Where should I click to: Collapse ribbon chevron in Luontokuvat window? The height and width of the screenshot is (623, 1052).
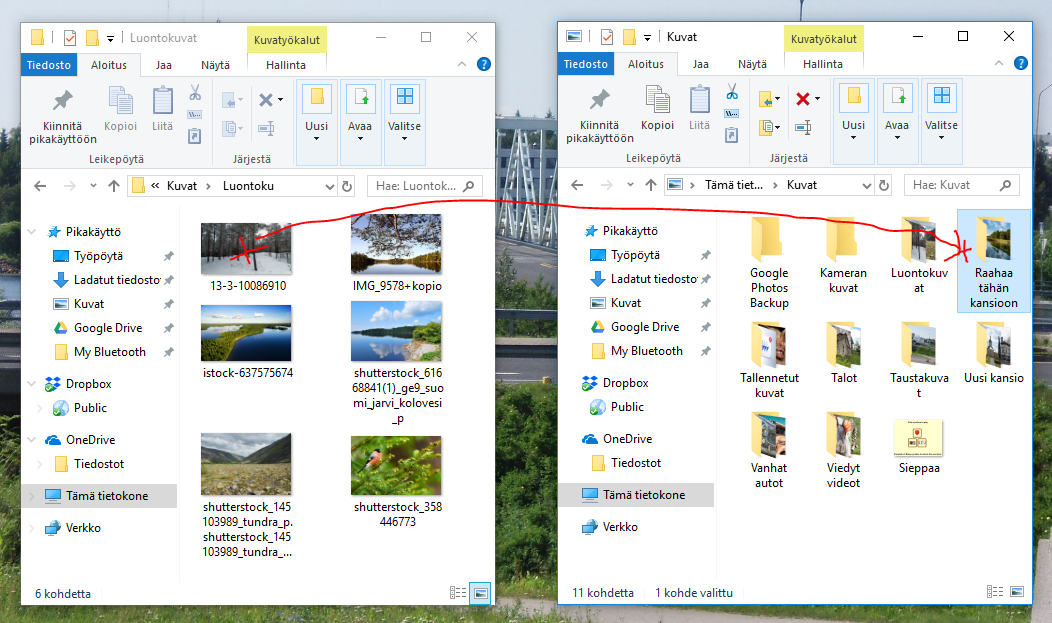(x=462, y=64)
